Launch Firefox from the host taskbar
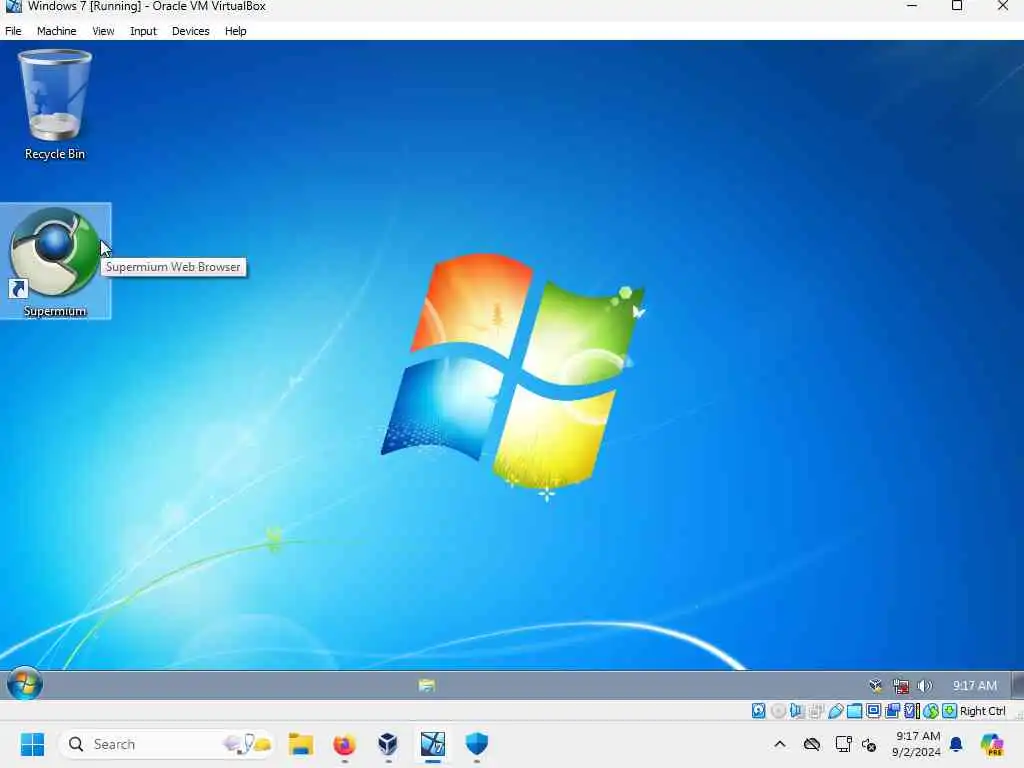This screenshot has height=768, width=1024. tap(345, 744)
